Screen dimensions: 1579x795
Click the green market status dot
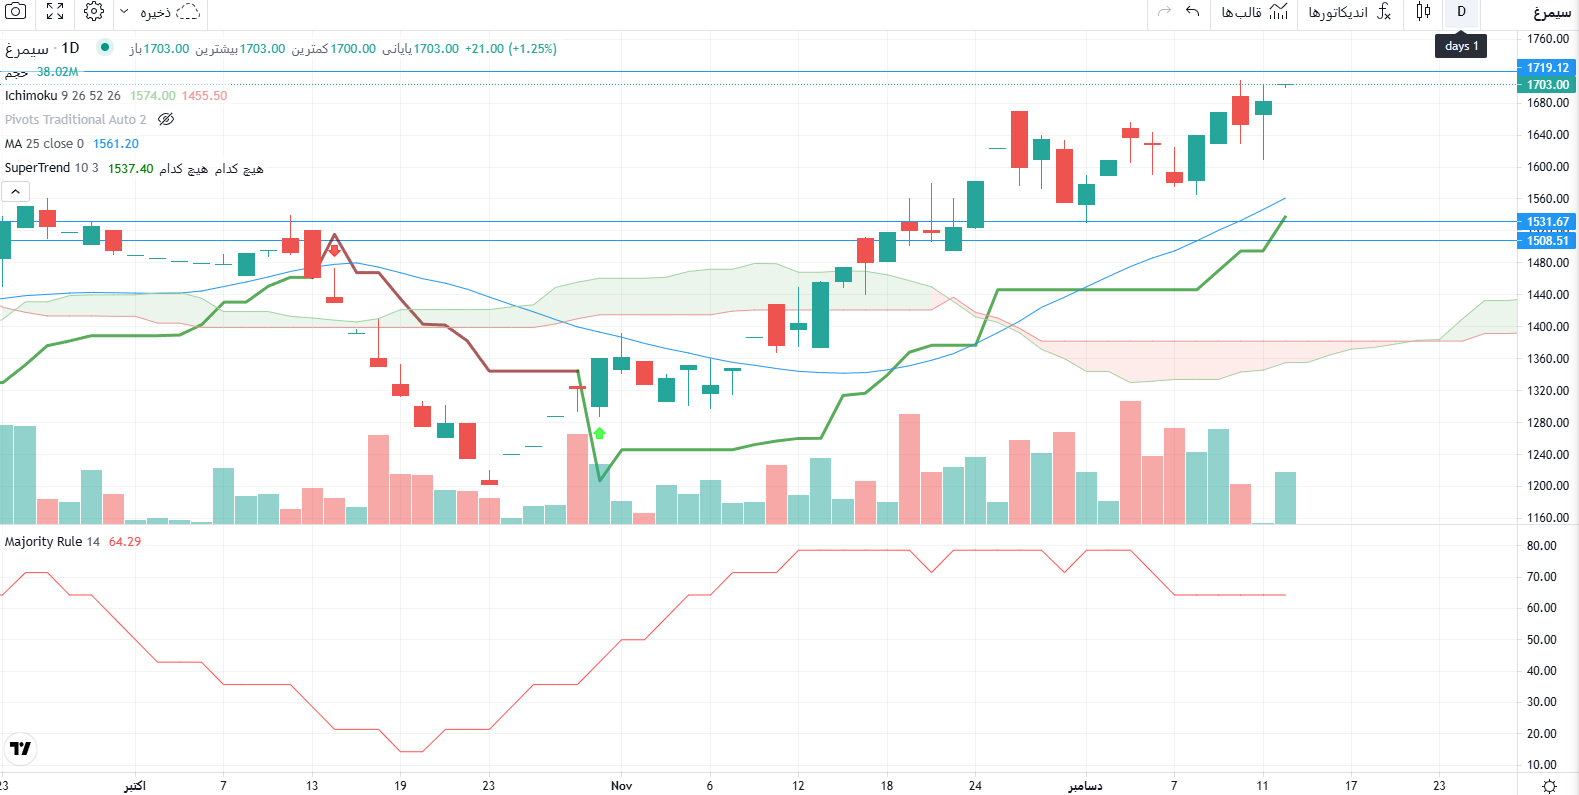[x=104, y=47]
